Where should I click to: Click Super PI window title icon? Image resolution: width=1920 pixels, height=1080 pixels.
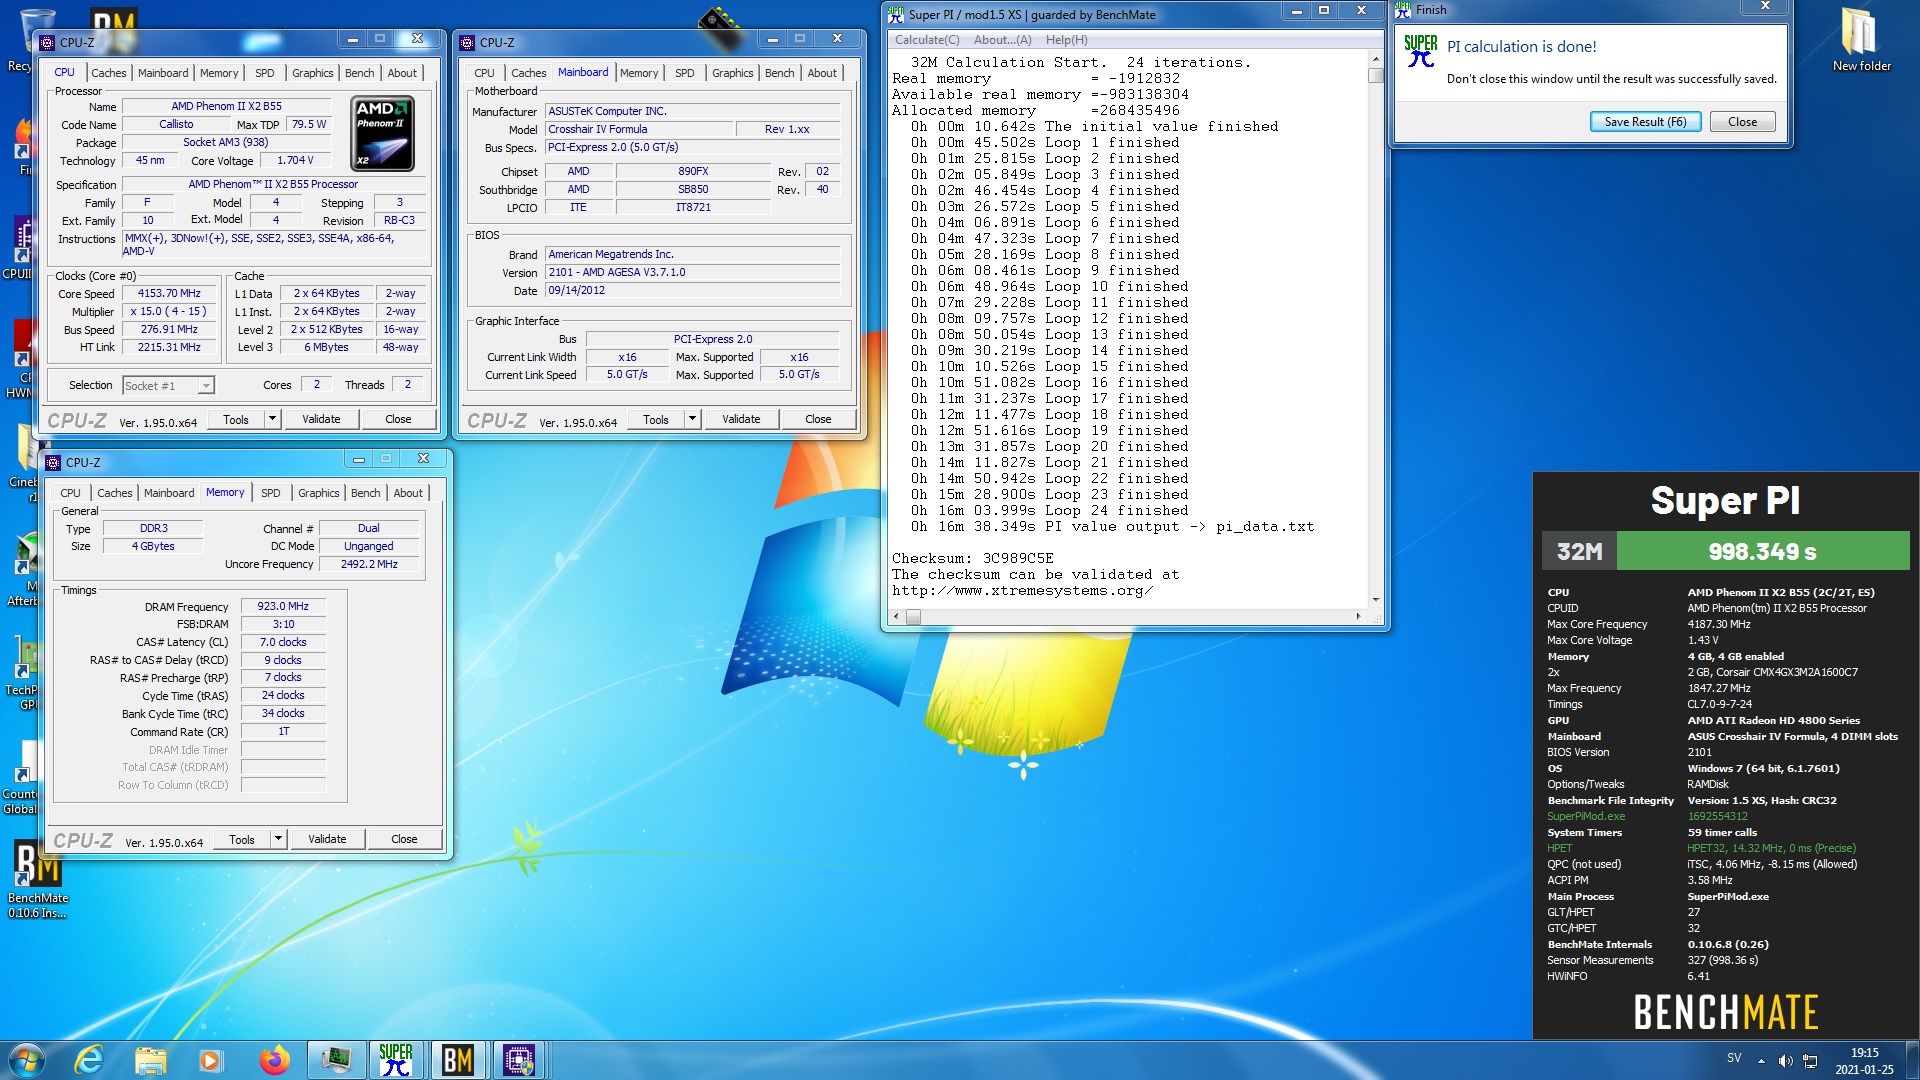[x=897, y=14]
